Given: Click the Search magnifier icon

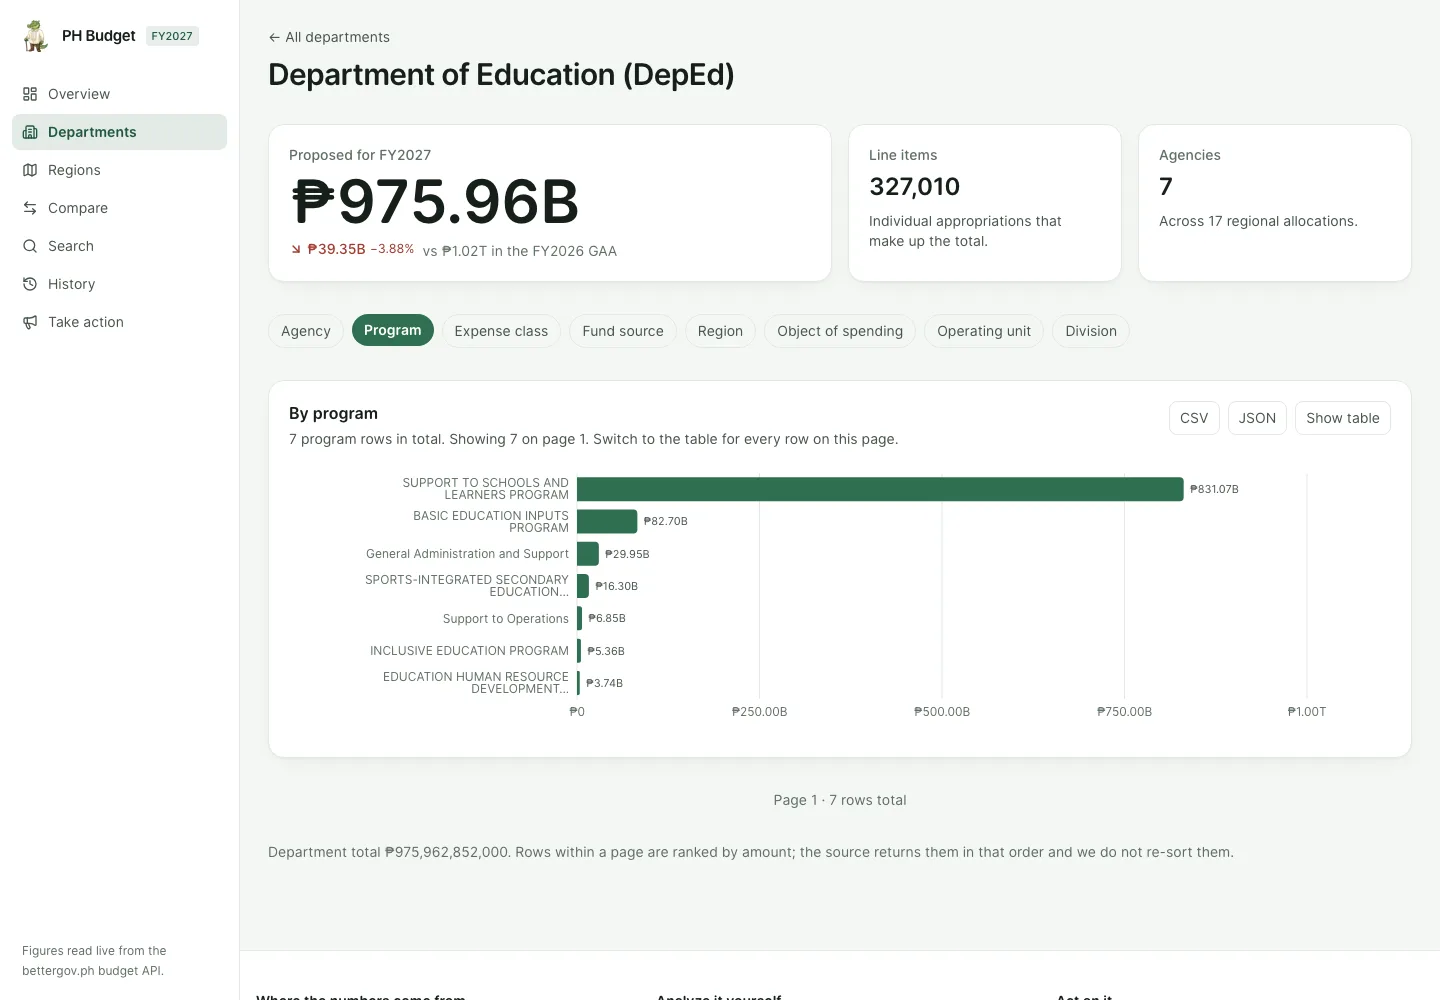Looking at the screenshot, I should [x=30, y=246].
